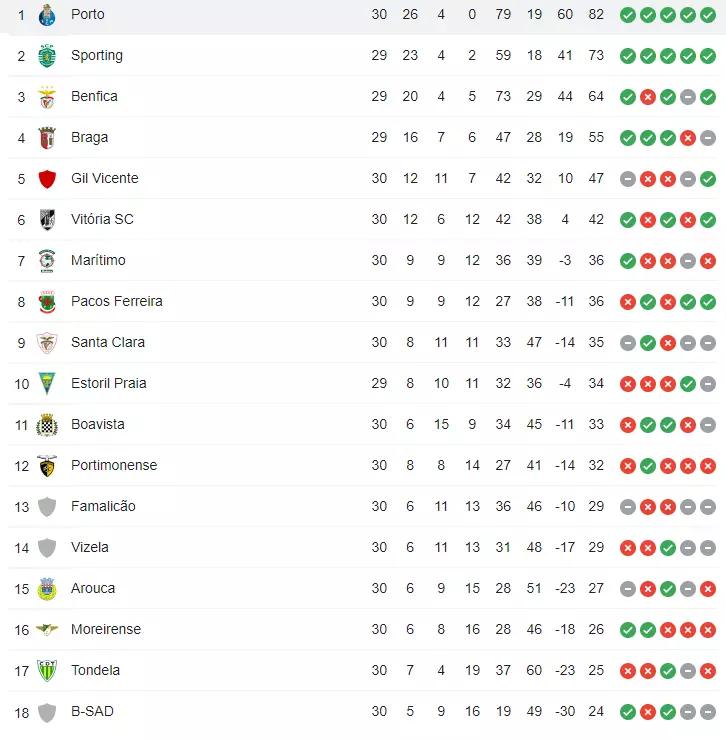The height and width of the screenshot is (739, 726).
Task: Click the Tondela club crest
Action: pyautogui.click(x=47, y=671)
